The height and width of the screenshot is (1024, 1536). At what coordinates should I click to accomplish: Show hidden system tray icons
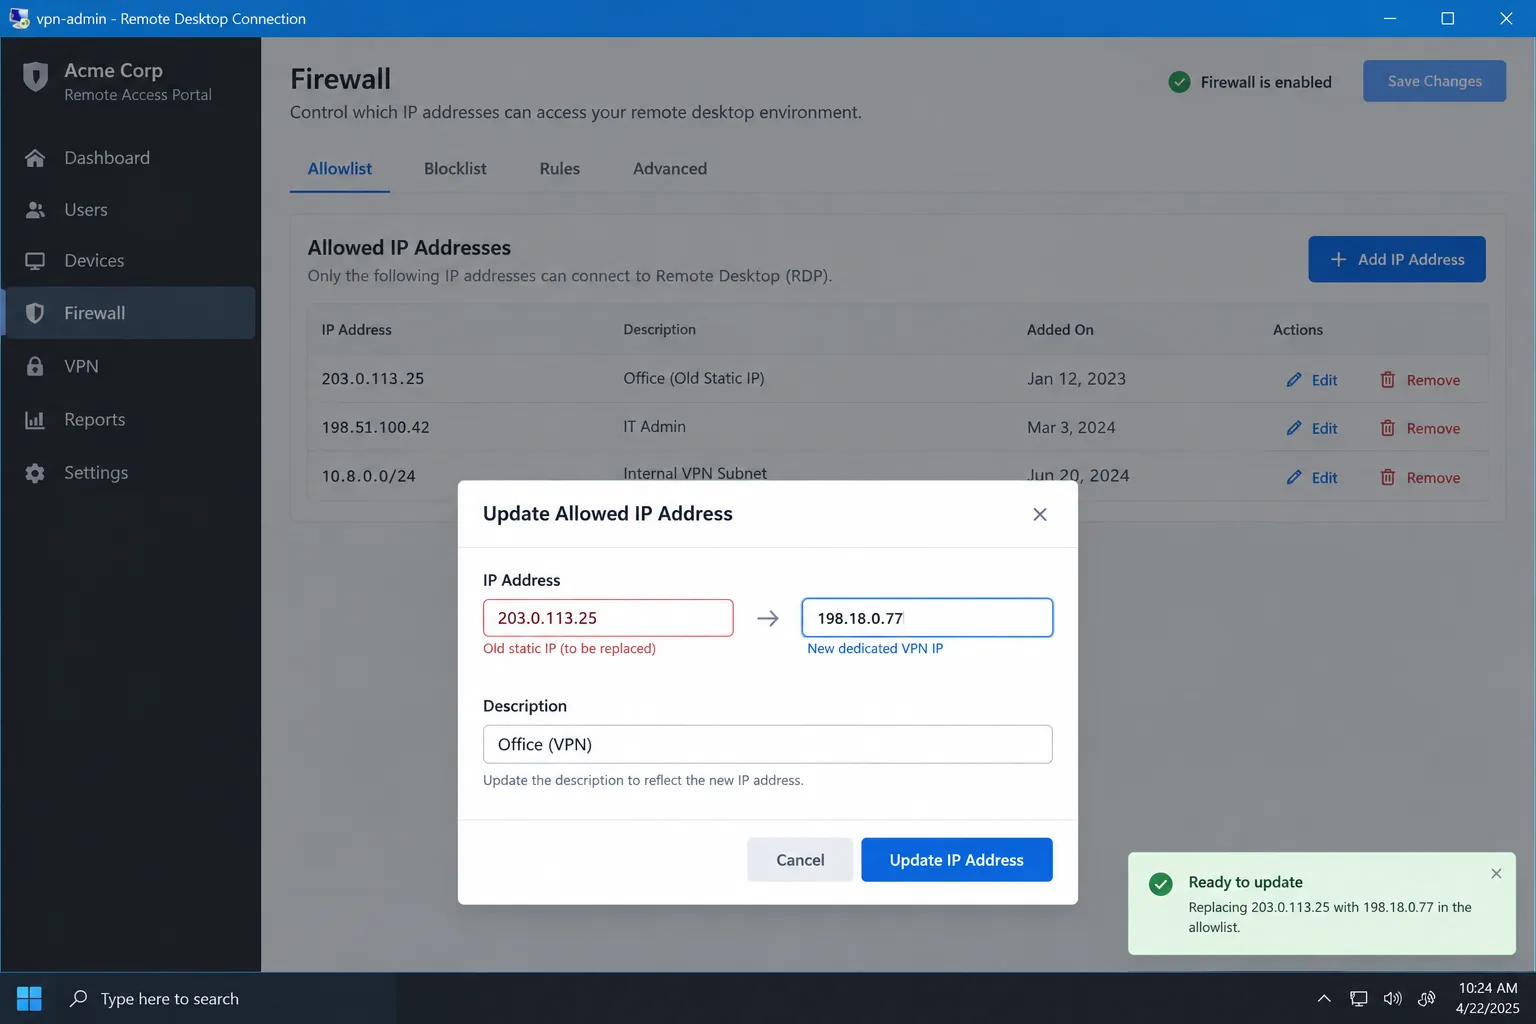pyautogui.click(x=1324, y=998)
